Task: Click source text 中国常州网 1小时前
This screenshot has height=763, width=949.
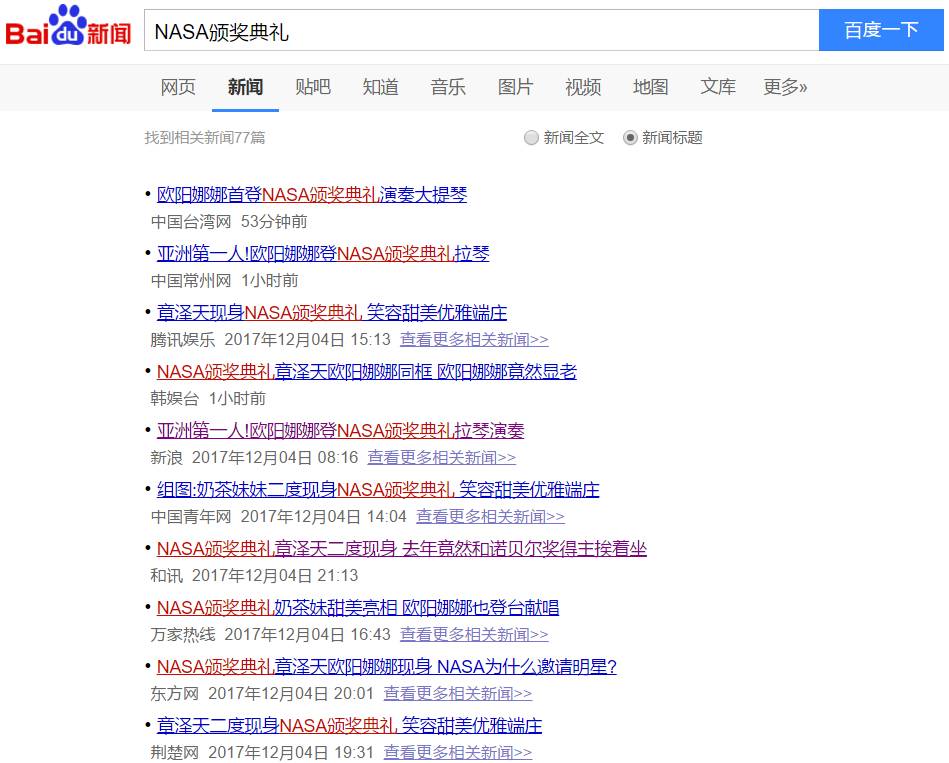Action: pos(225,281)
